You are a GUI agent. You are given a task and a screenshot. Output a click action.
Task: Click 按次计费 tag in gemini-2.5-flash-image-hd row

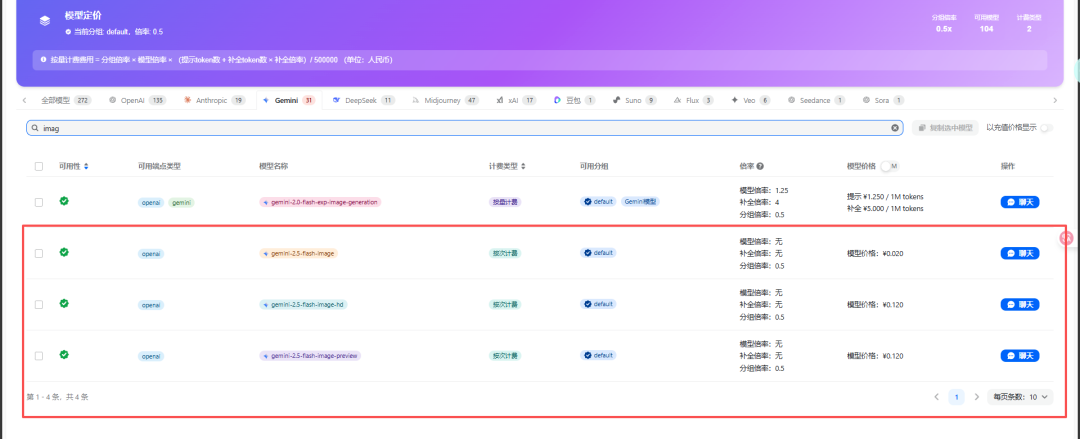[x=505, y=304]
